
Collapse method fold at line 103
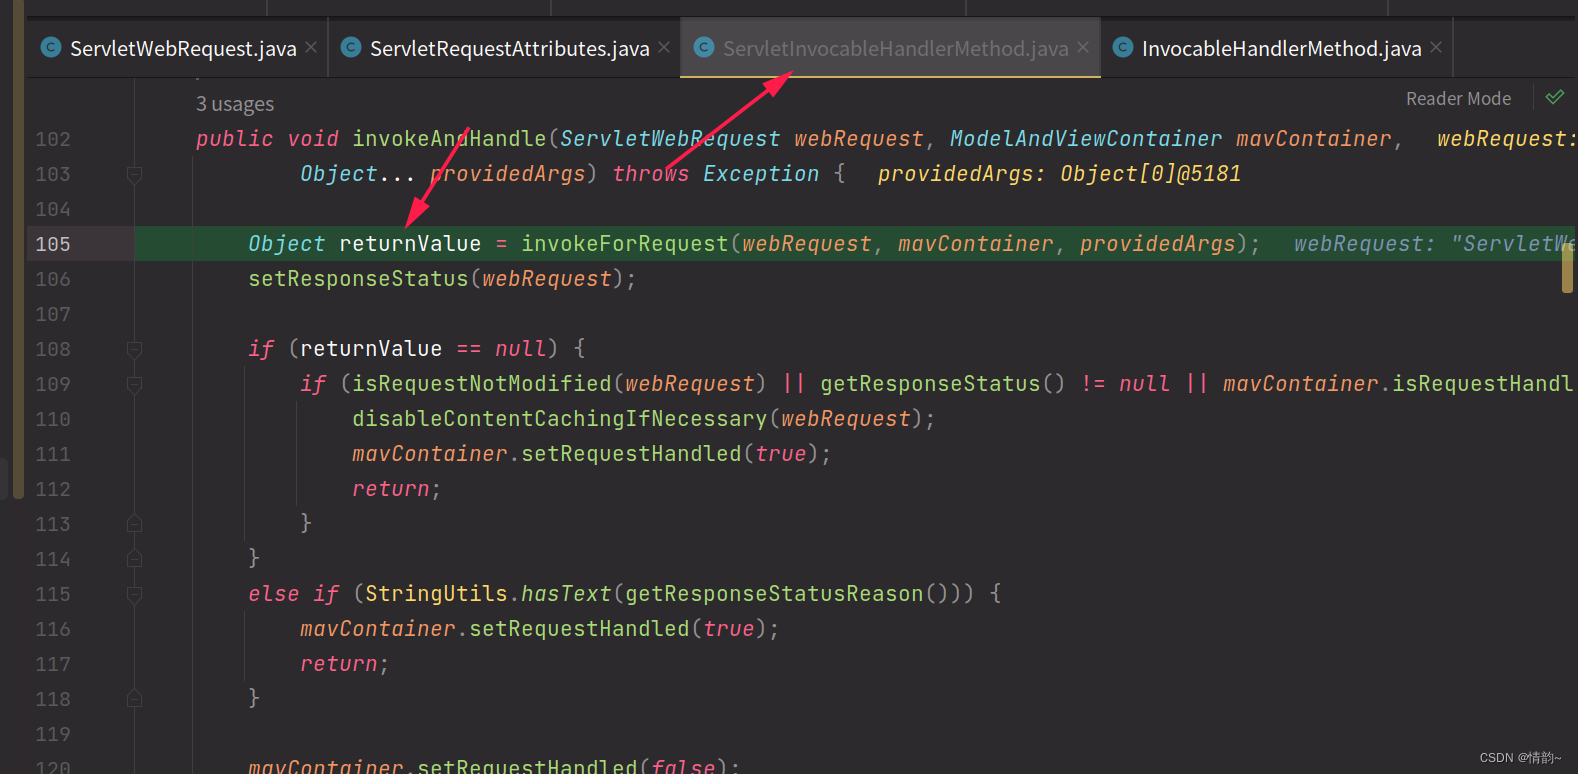[x=134, y=175]
